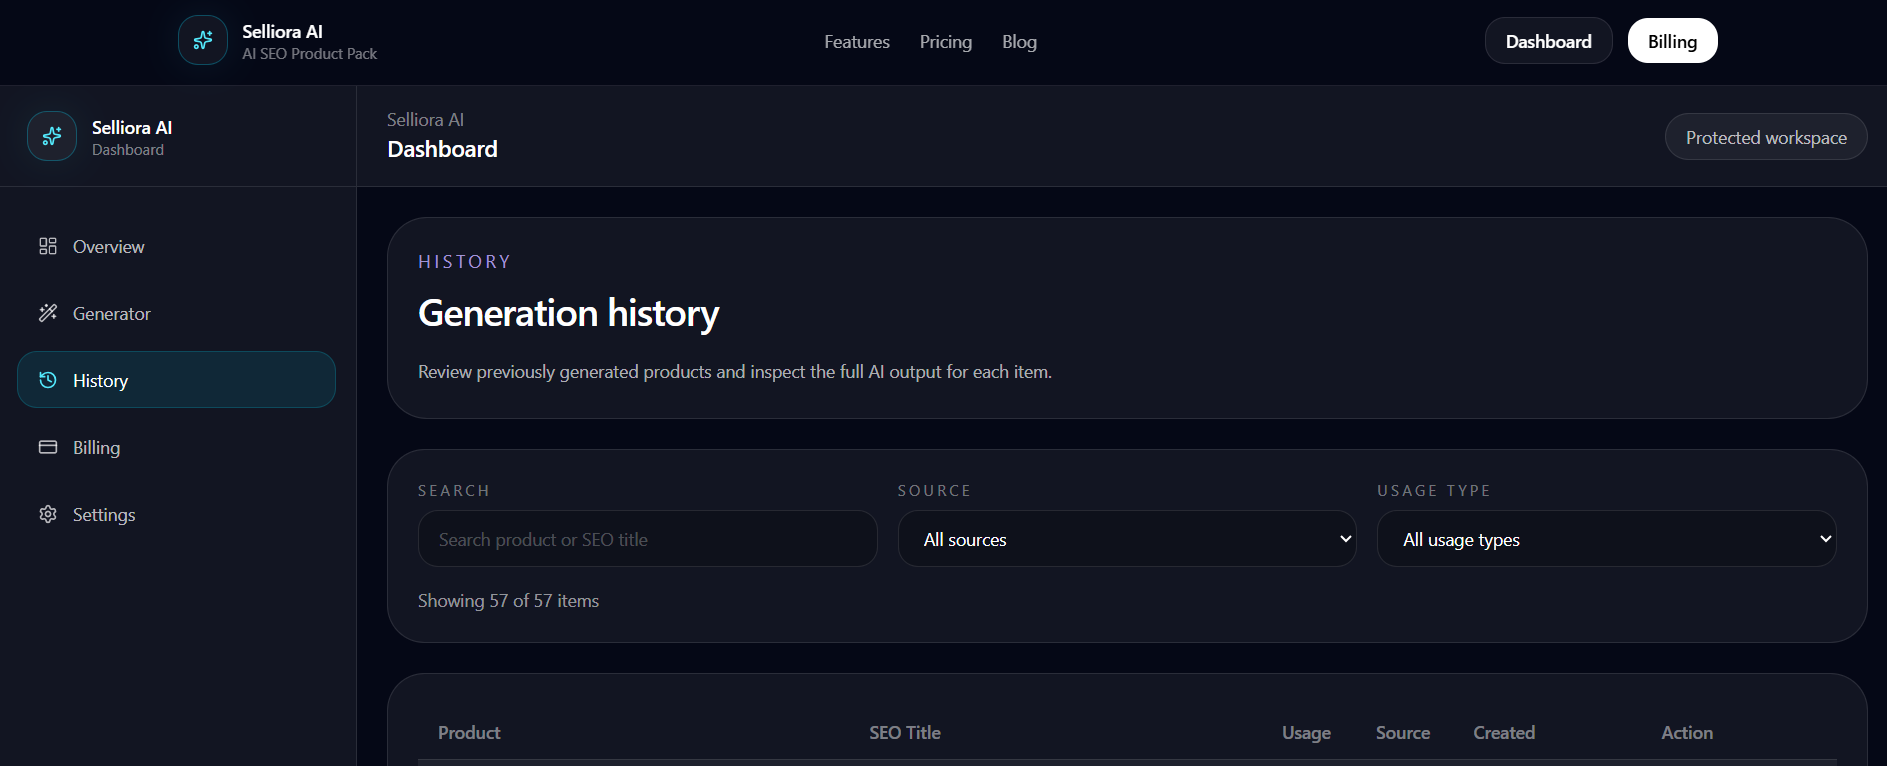Image resolution: width=1887 pixels, height=766 pixels.
Task: Click the sidebar Selliora AI sparkle logo
Action: click(x=52, y=136)
